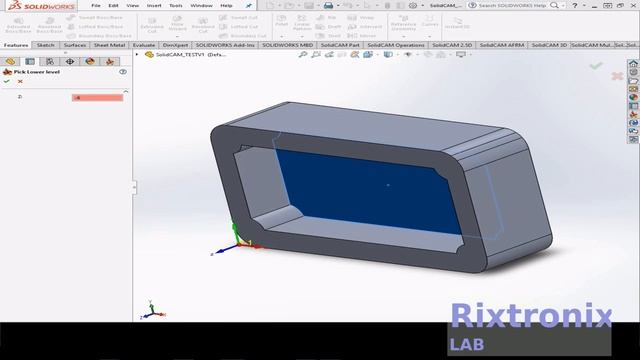Click the Search SOLIDWORKS Help field
This screenshot has width=640, height=360.
click(x=512, y=5)
